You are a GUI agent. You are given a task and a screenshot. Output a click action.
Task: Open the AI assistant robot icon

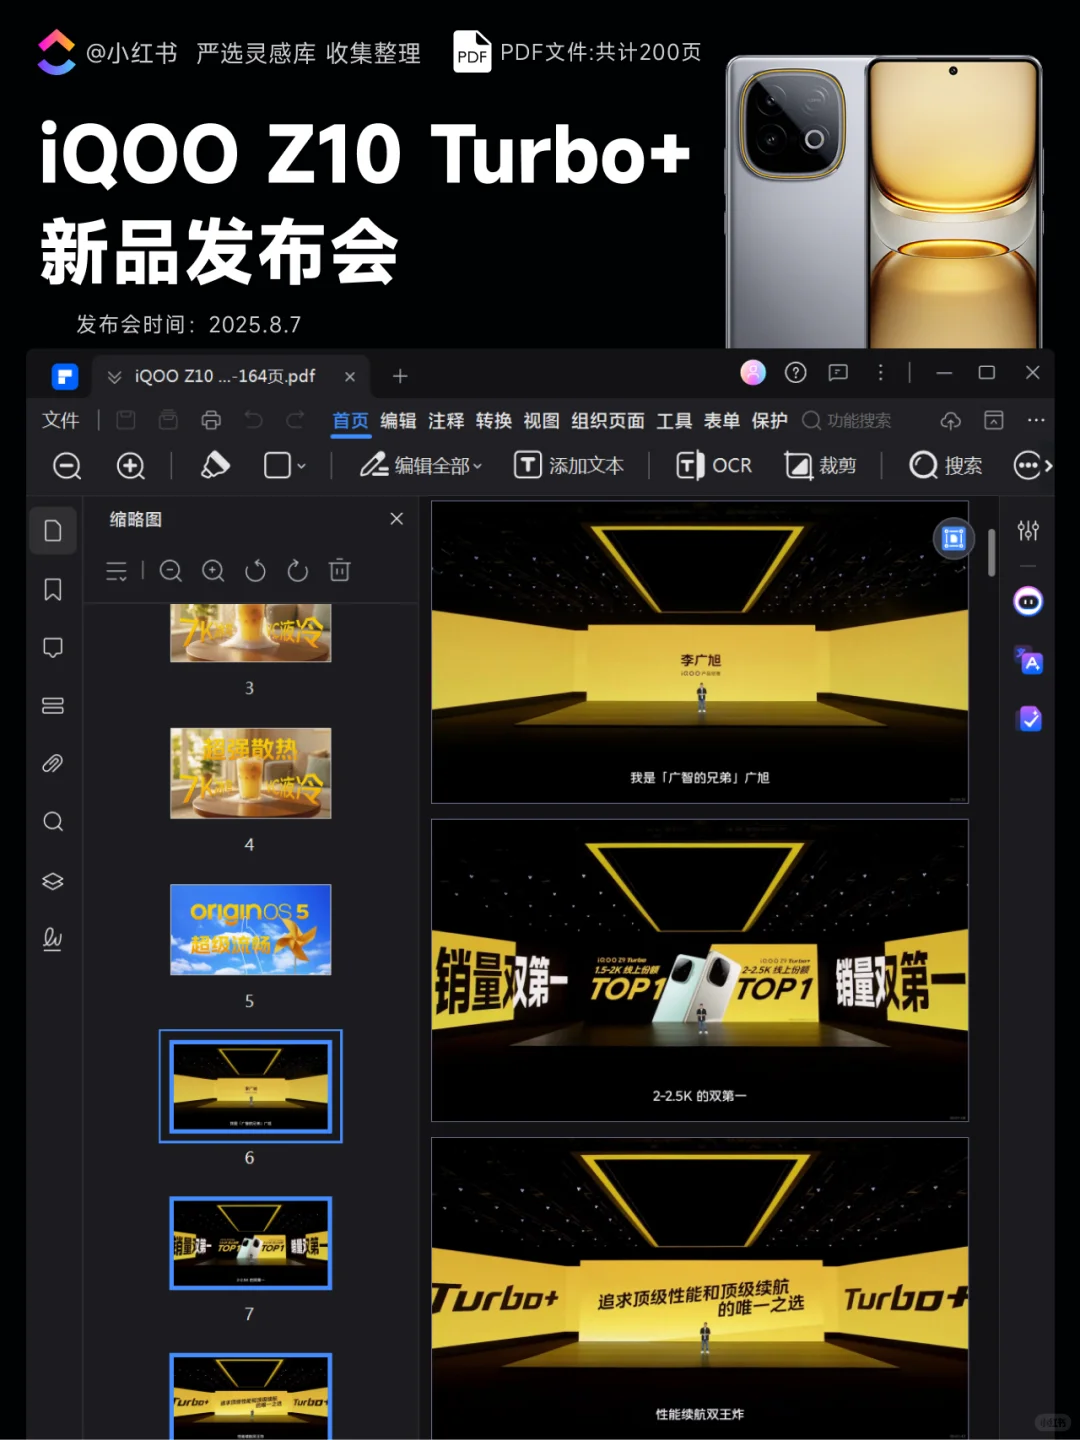pos(1028,601)
